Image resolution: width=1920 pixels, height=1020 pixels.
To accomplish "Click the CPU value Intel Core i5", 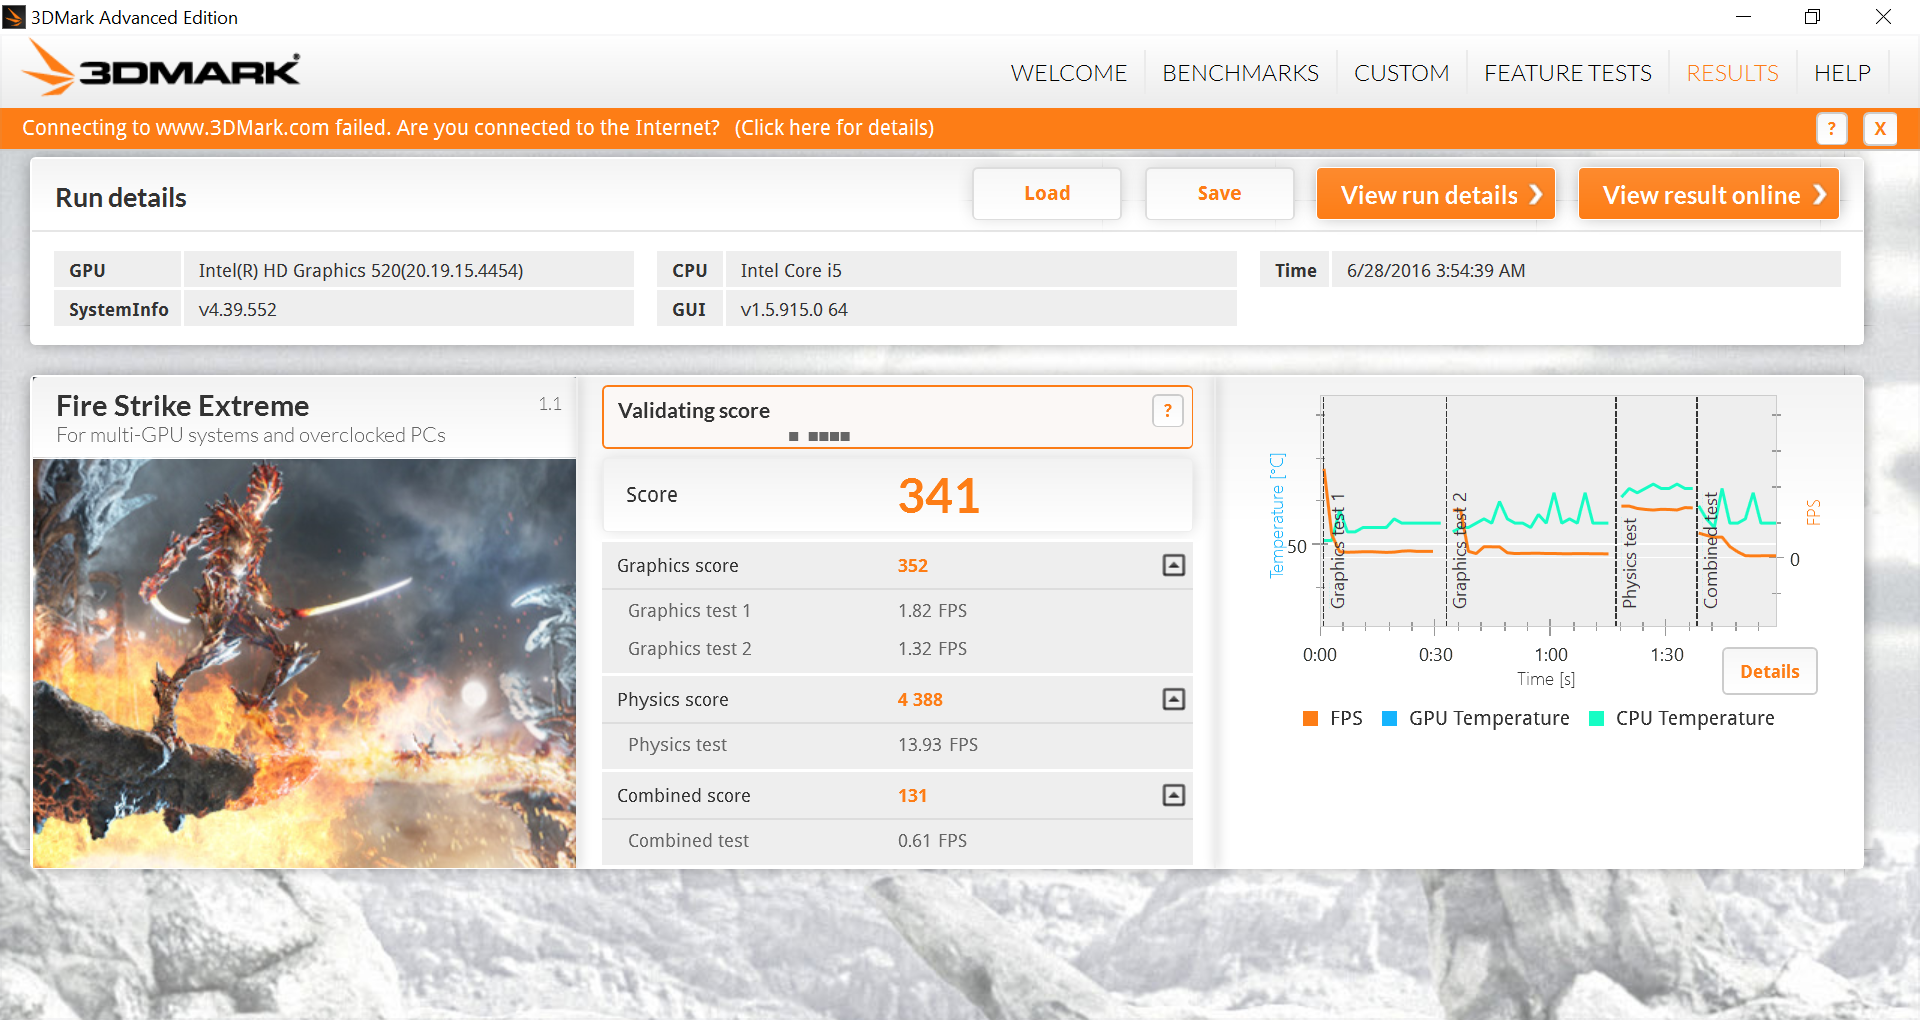I will (x=791, y=270).
